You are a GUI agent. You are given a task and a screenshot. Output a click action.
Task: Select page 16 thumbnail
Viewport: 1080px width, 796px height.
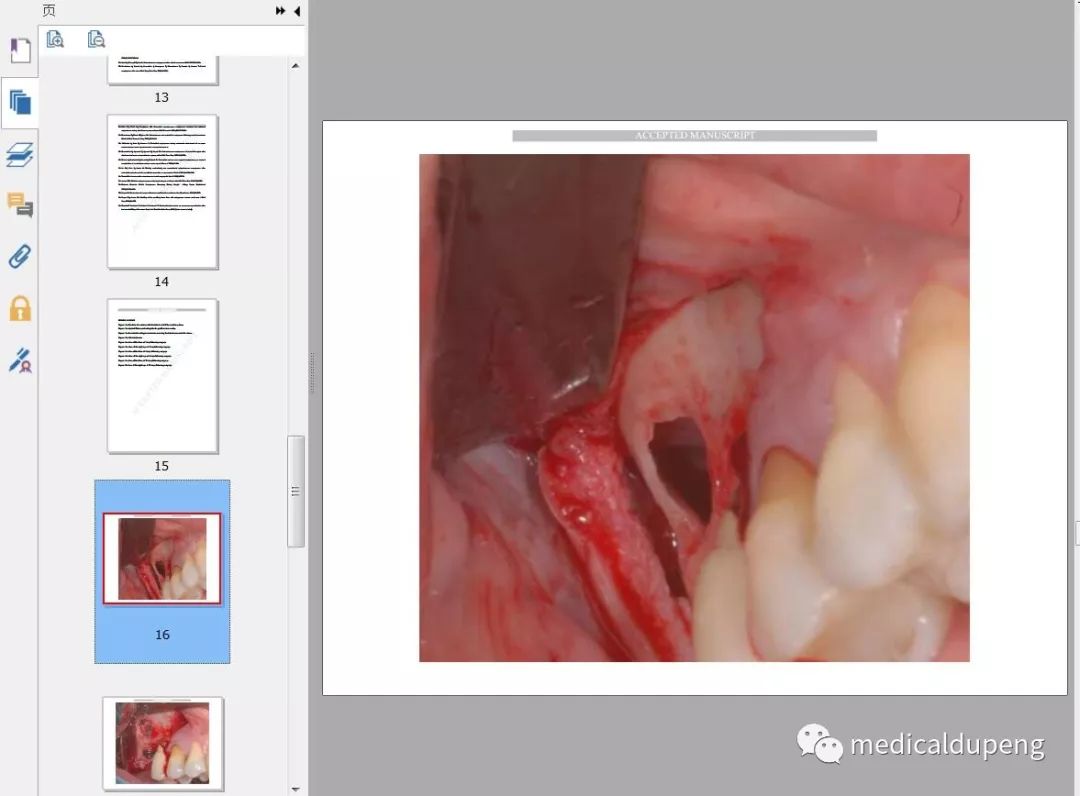click(x=162, y=560)
